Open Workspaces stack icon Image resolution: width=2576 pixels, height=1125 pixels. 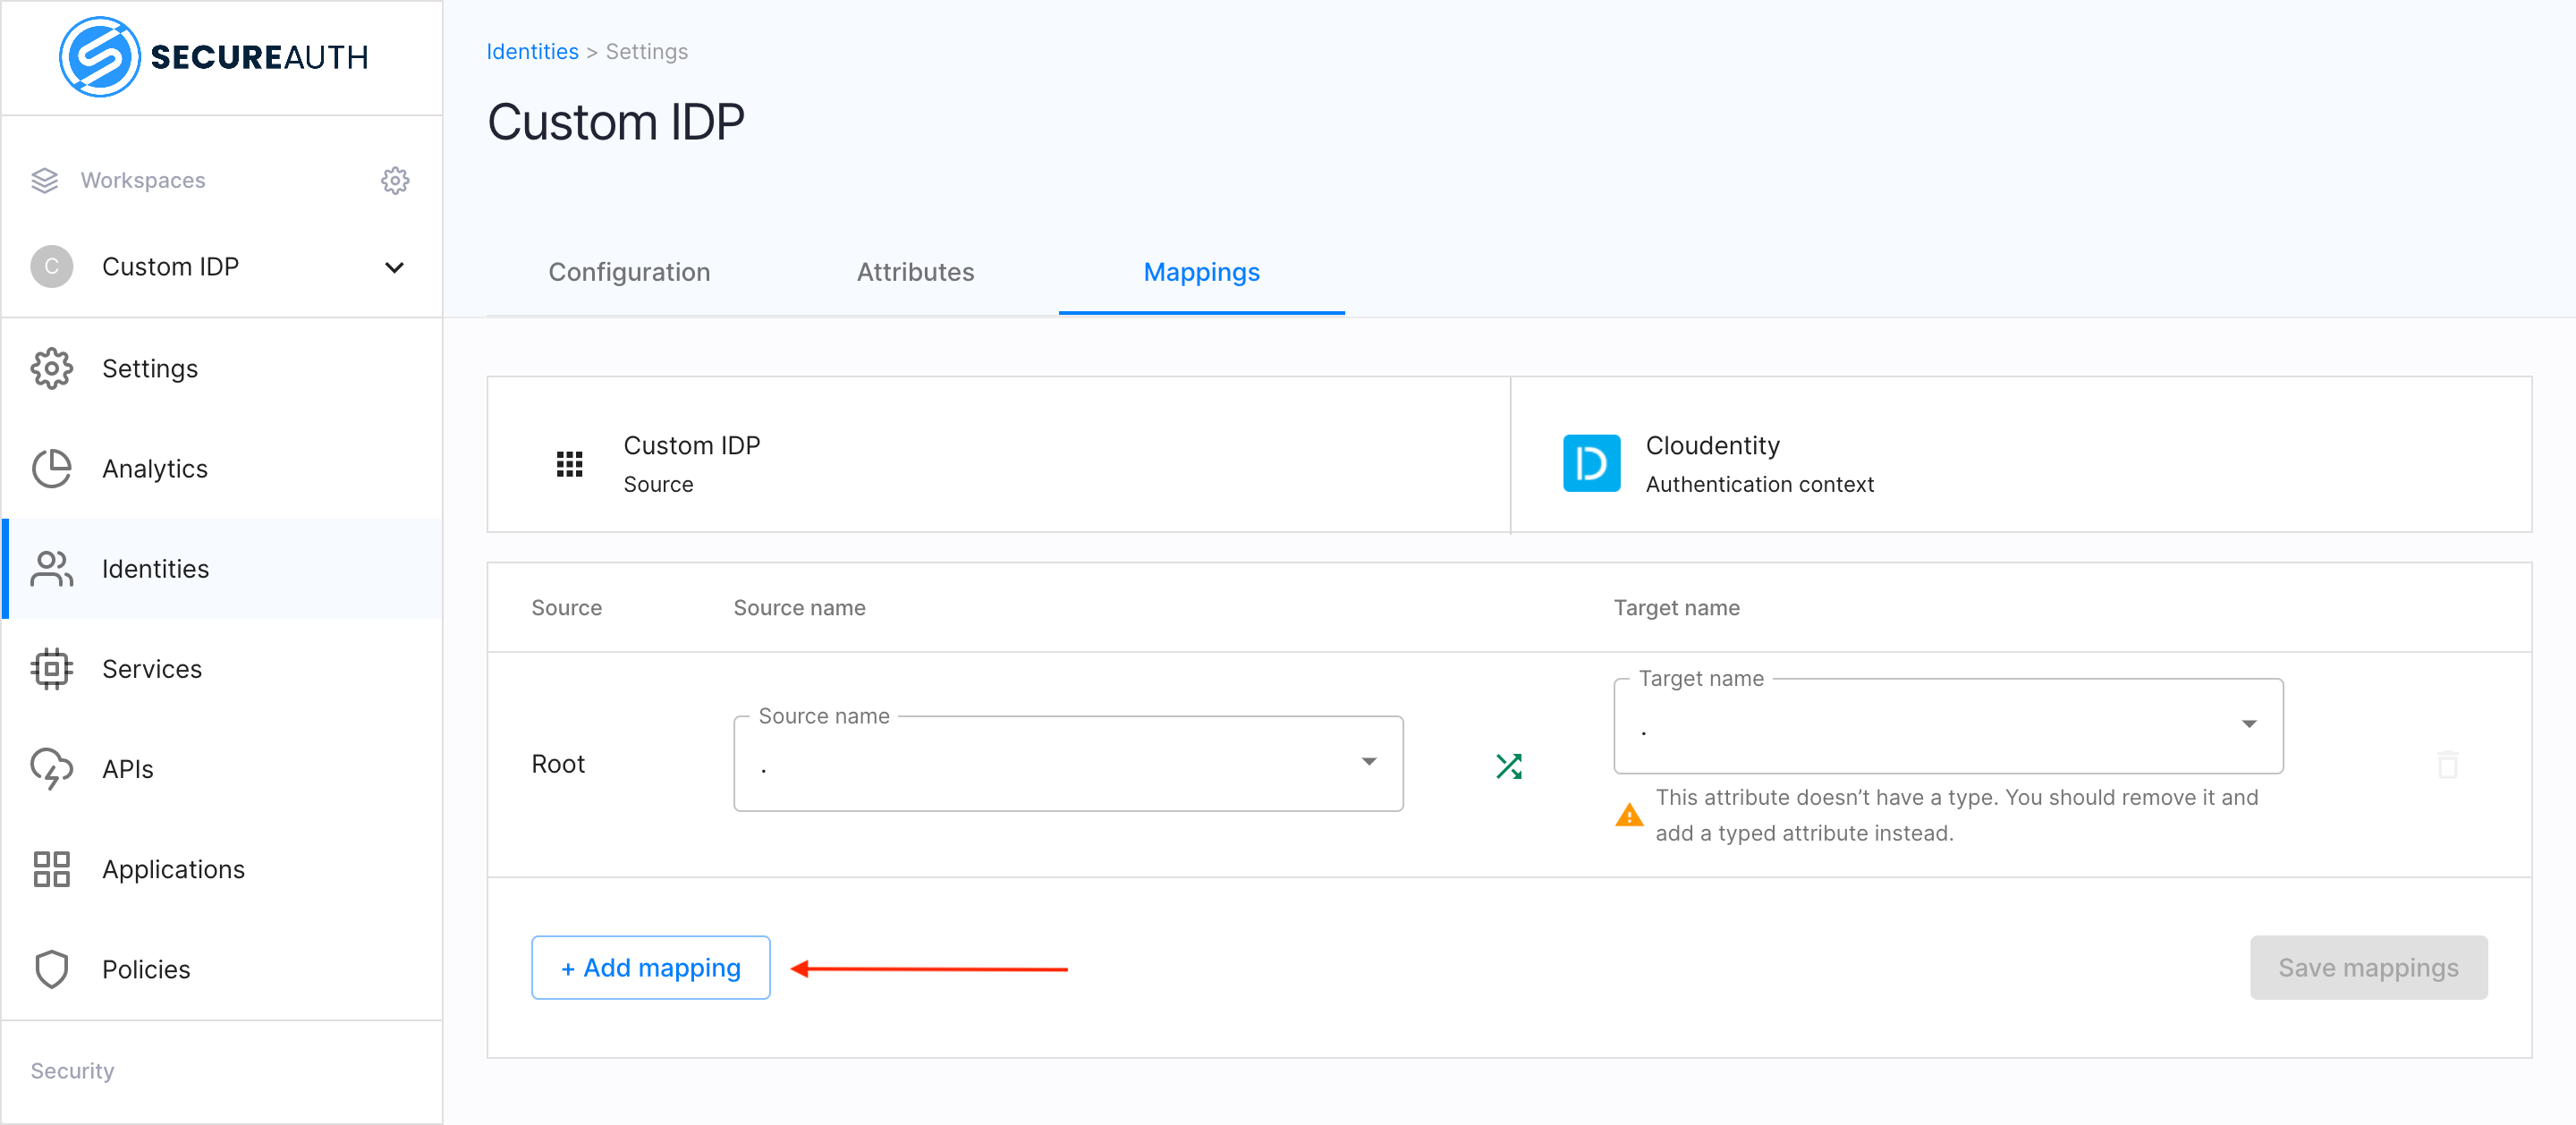coord(45,180)
